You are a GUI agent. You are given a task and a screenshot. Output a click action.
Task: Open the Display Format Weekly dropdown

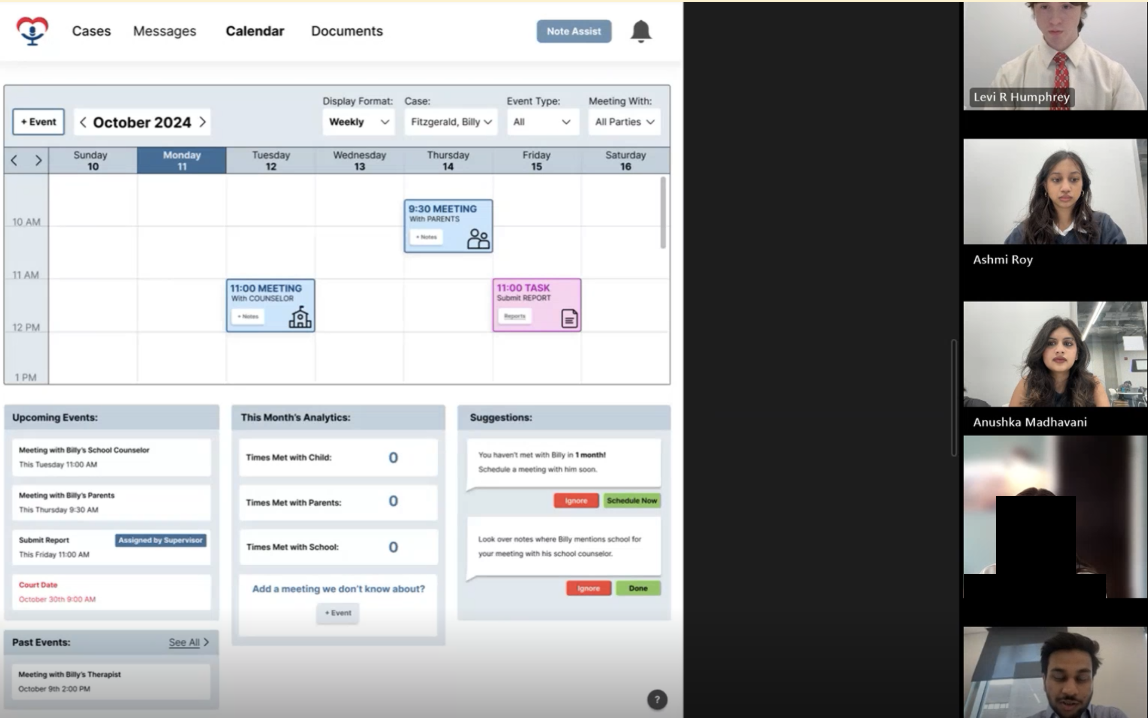(358, 121)
